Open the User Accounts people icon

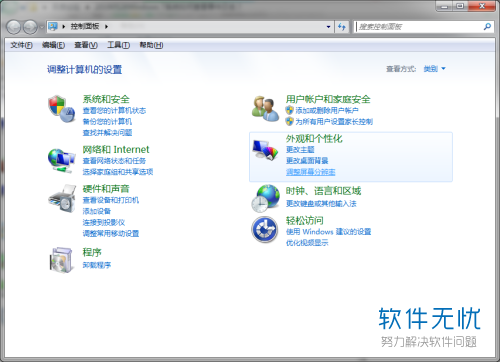[266, 109]
